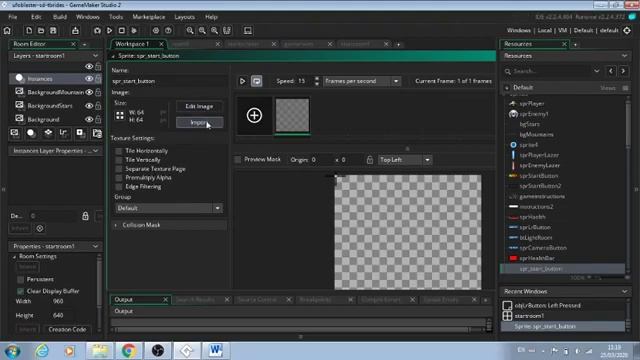
Task: Add new tile layer icon
Action: pos(48,133)
